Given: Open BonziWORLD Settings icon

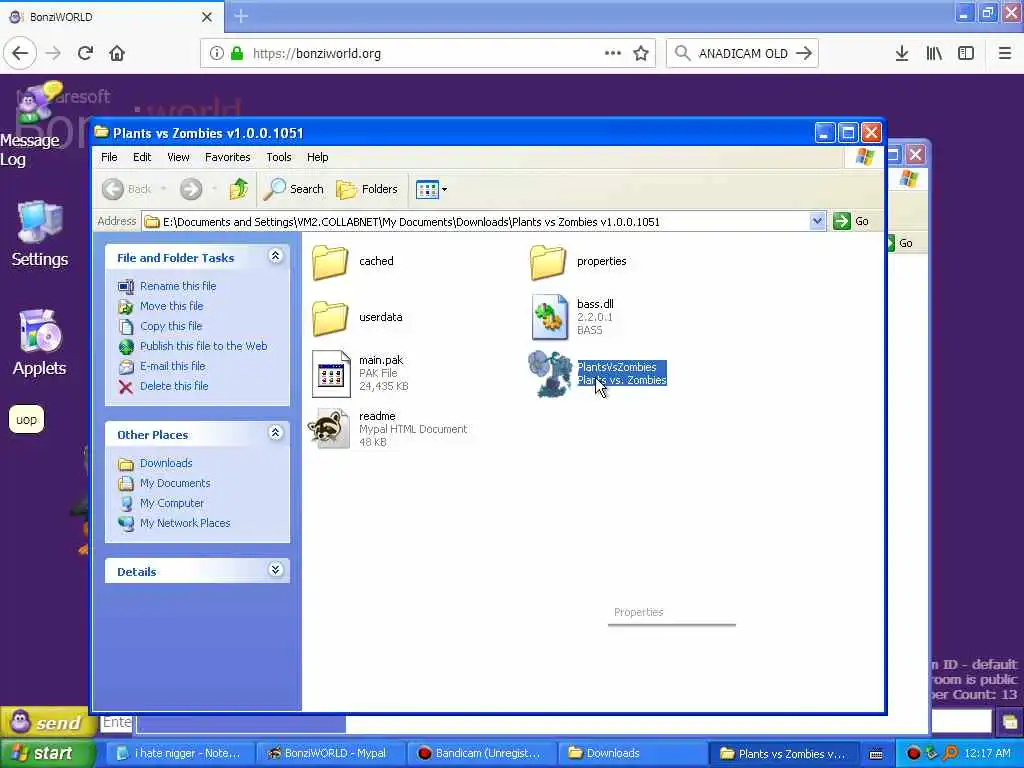Looking at the screenshot, I should click(x=40, y=234).
